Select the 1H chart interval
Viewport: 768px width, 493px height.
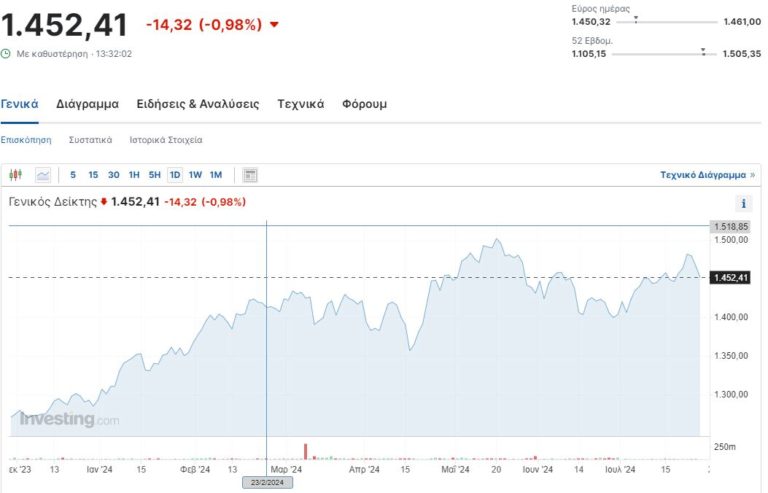coord(134,175)
